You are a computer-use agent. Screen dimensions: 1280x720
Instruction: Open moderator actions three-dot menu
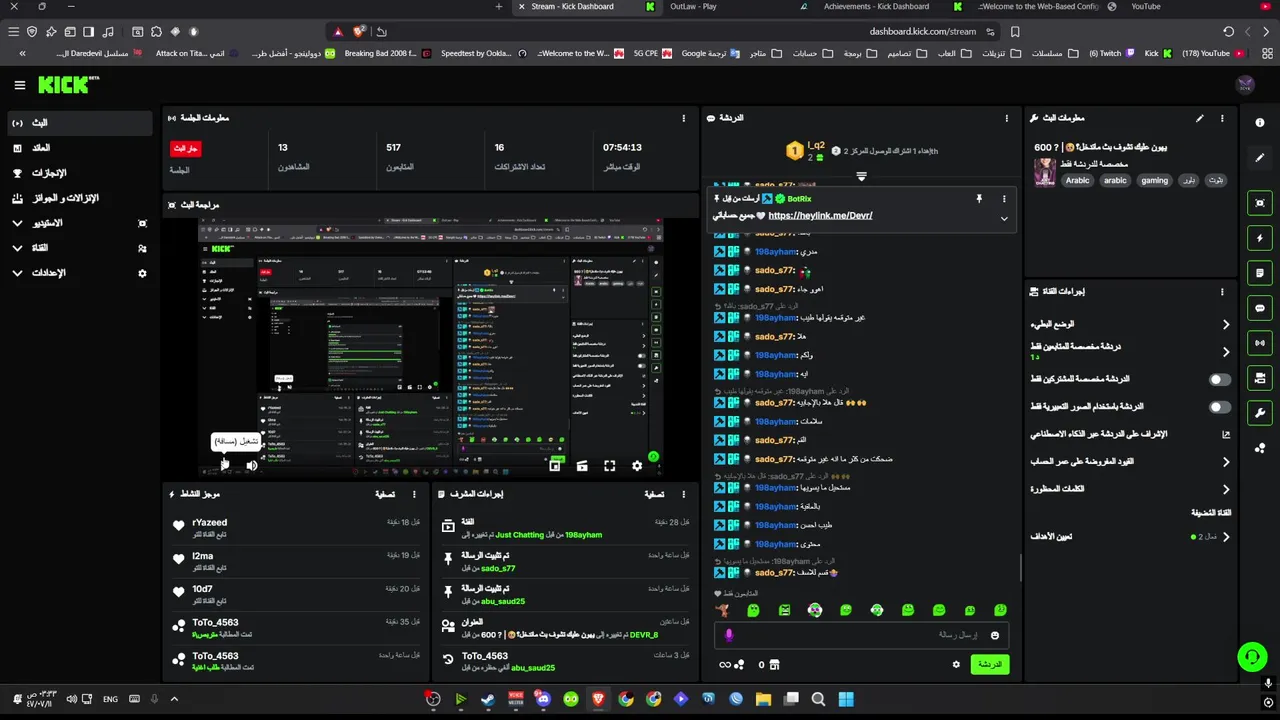tap(684, 494)
